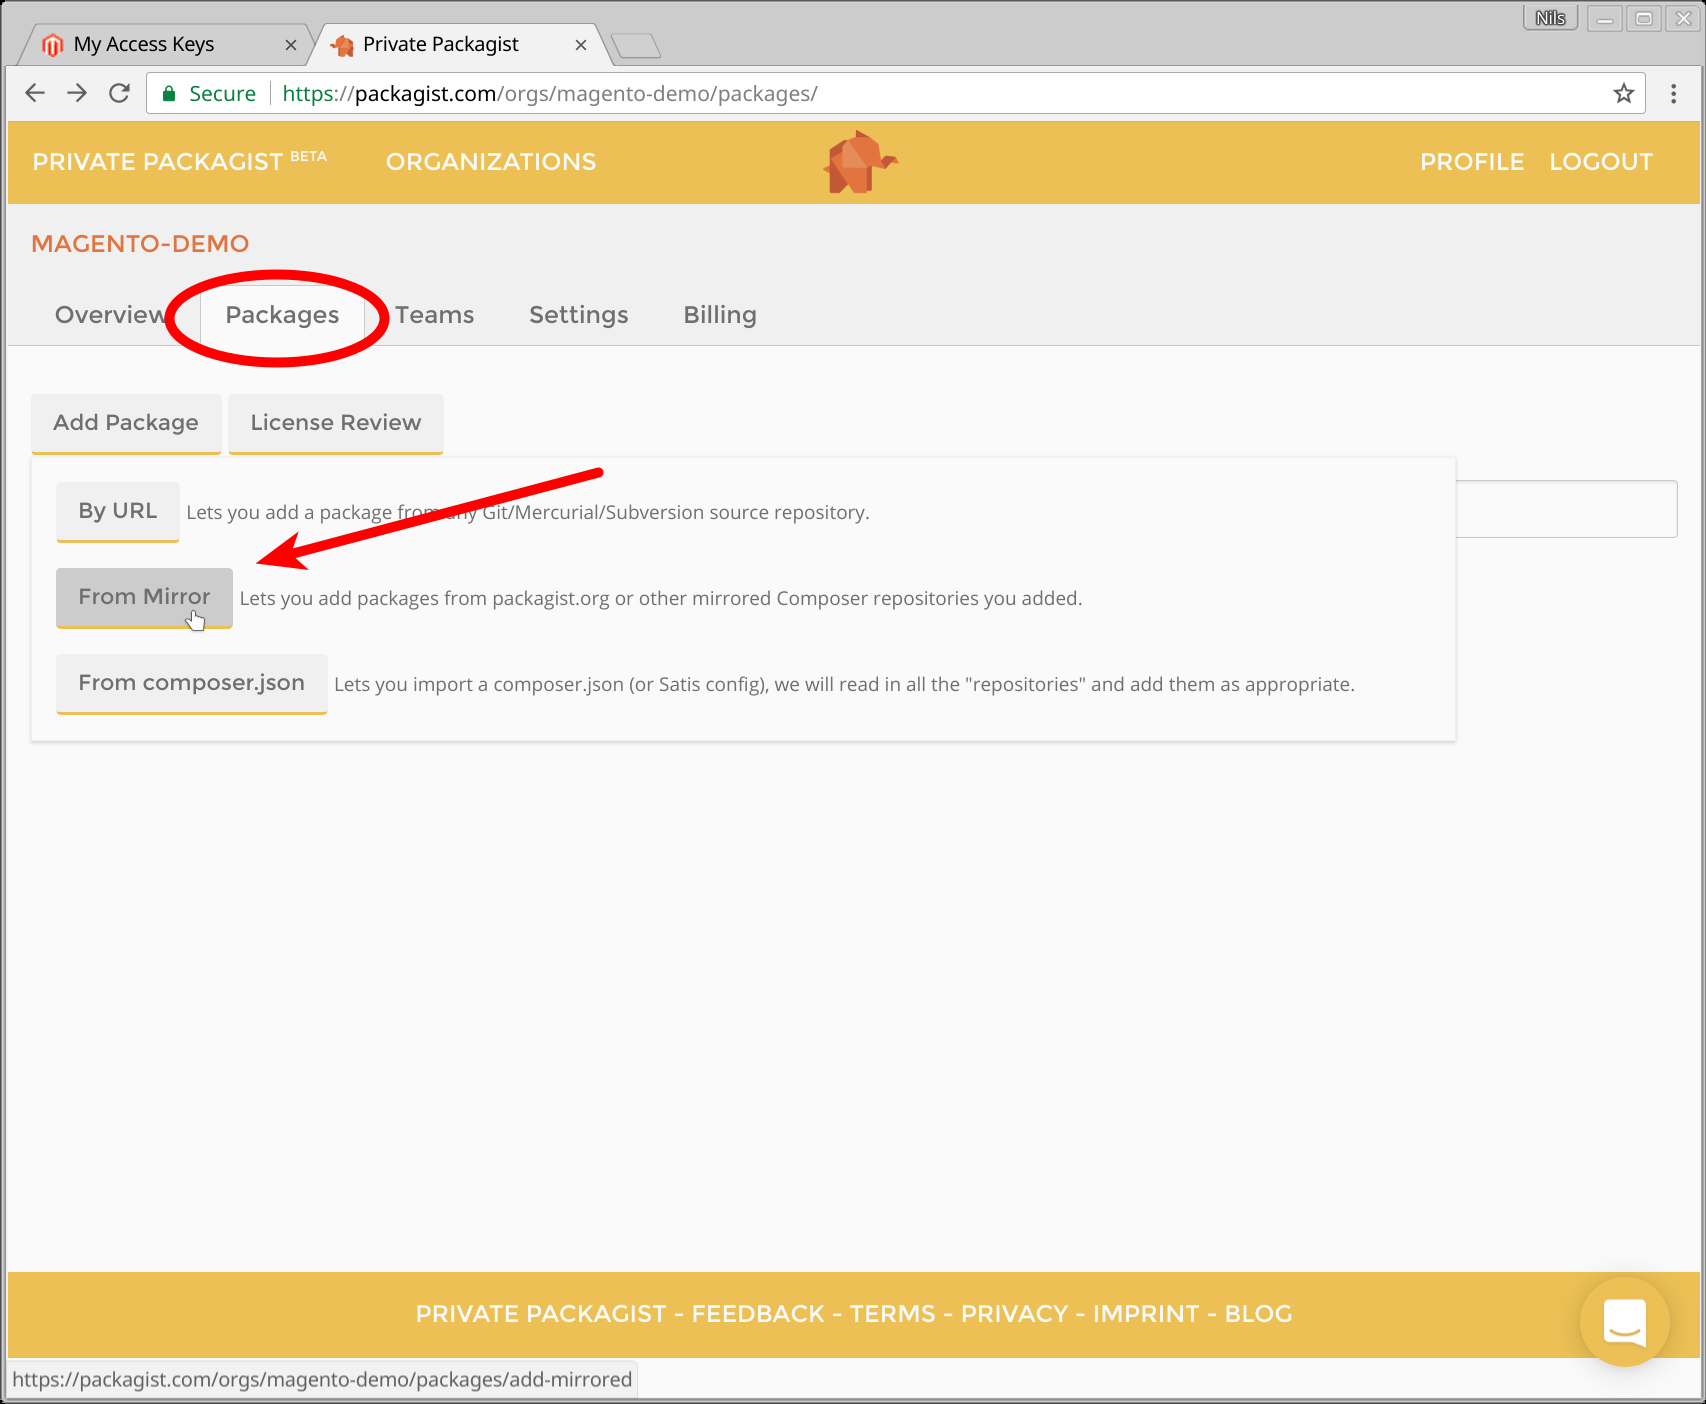Open a new browser tab
Screen dimensions: 1706x1404
coord(636,45)
